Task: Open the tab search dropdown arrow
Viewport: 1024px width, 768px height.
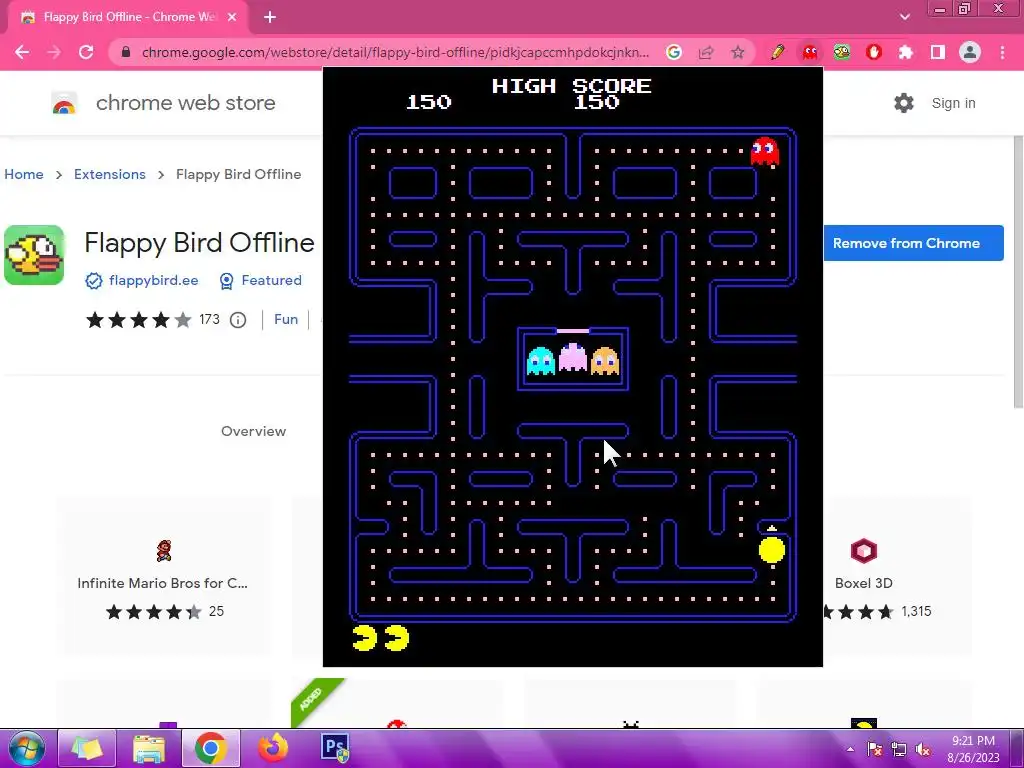Action: coord(904,17)
